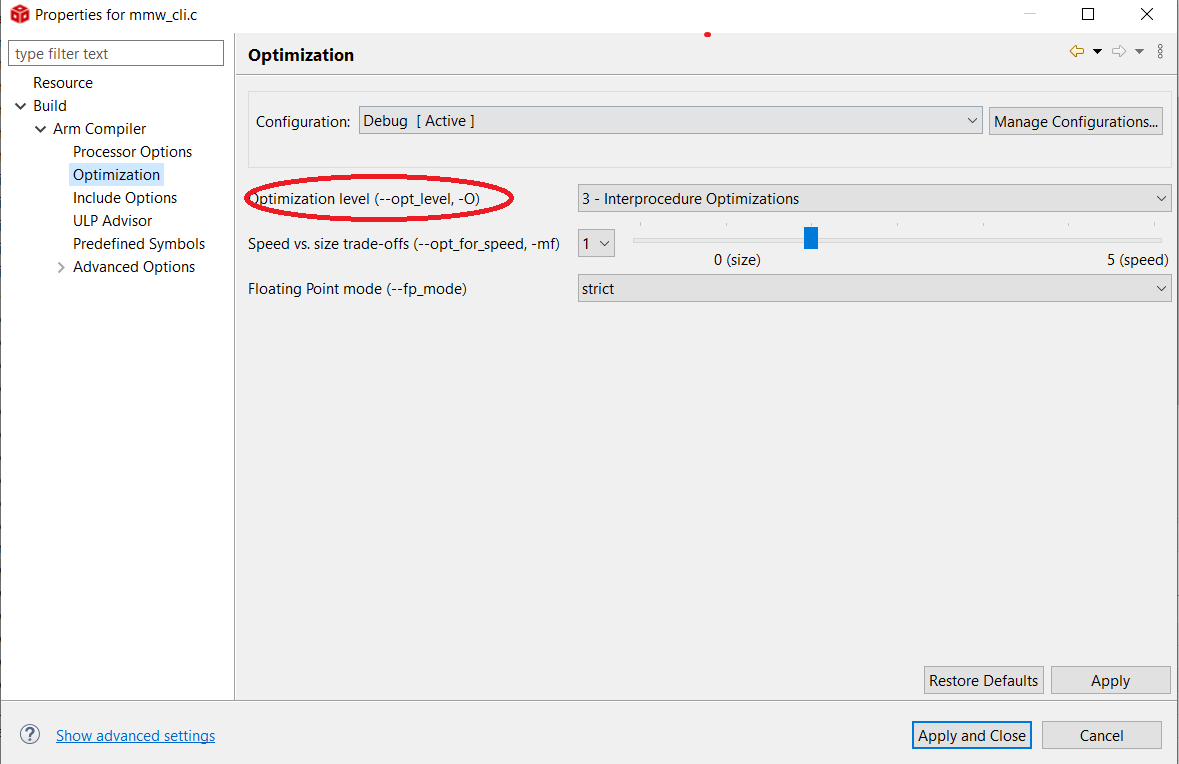Collapse the Build tree node
This screenshot has width=1179, height=764.
21,106
